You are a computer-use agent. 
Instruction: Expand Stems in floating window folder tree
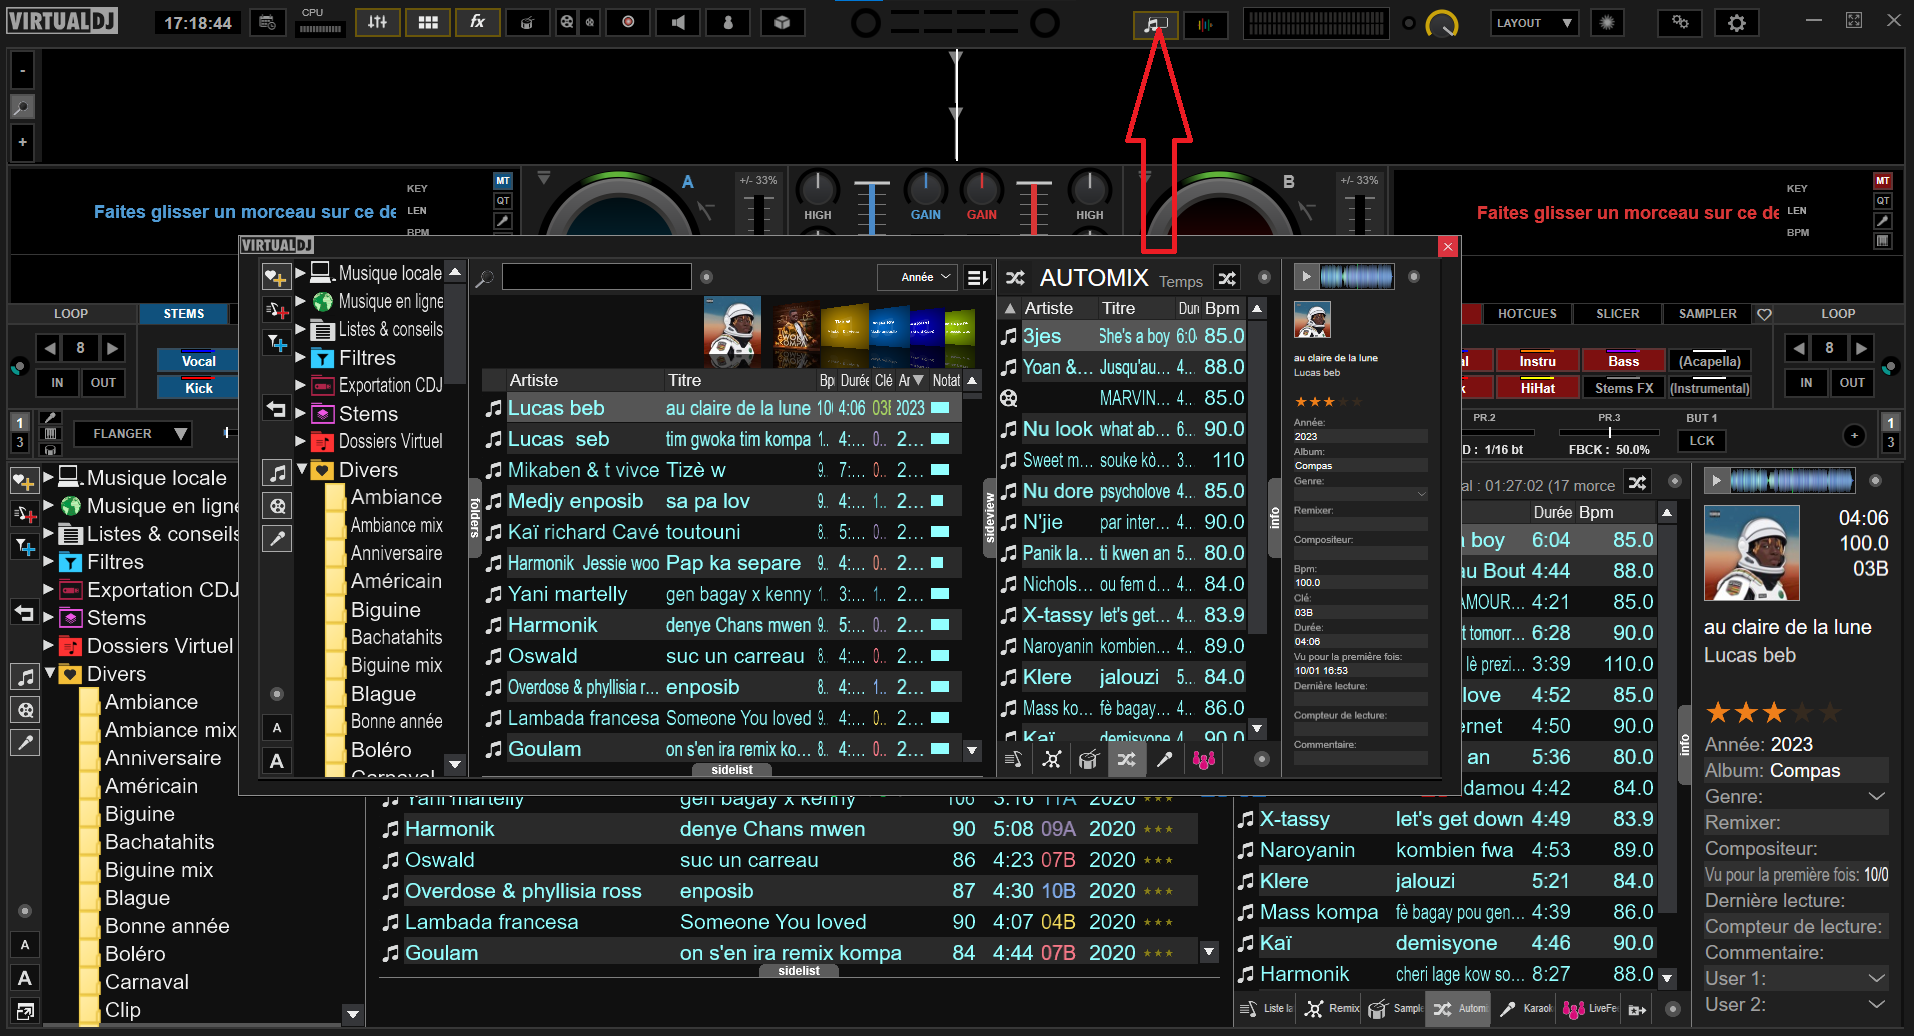click(300, 413)
